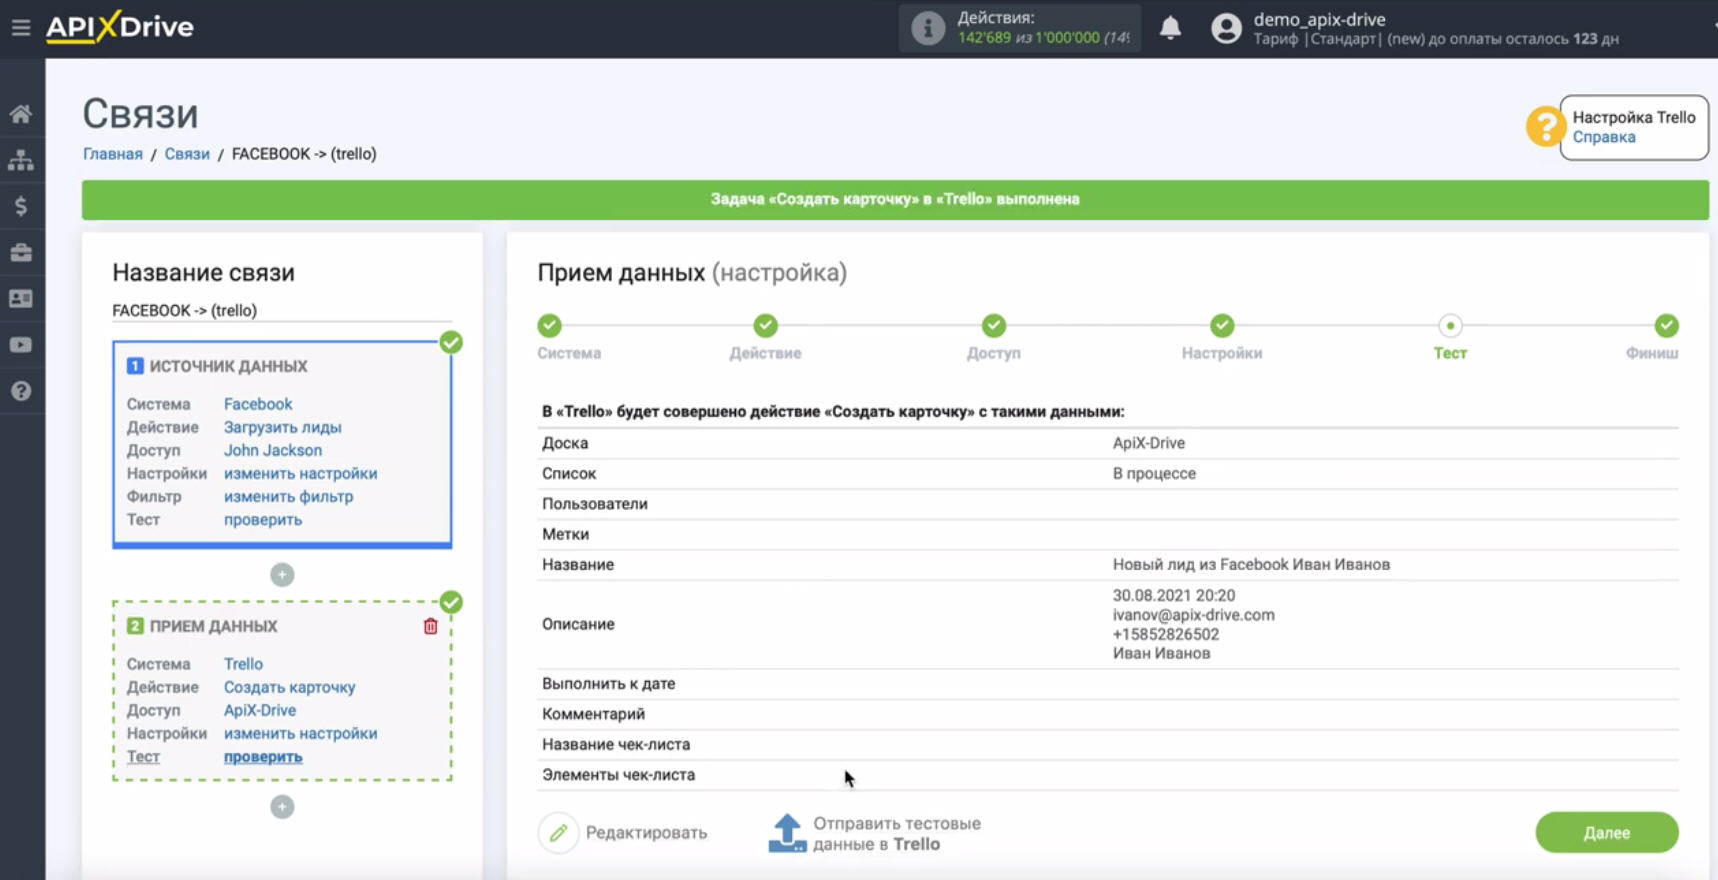Open the hamburger menu
1718x880 pixels.
pyautogui.click(x=21, y=27)
